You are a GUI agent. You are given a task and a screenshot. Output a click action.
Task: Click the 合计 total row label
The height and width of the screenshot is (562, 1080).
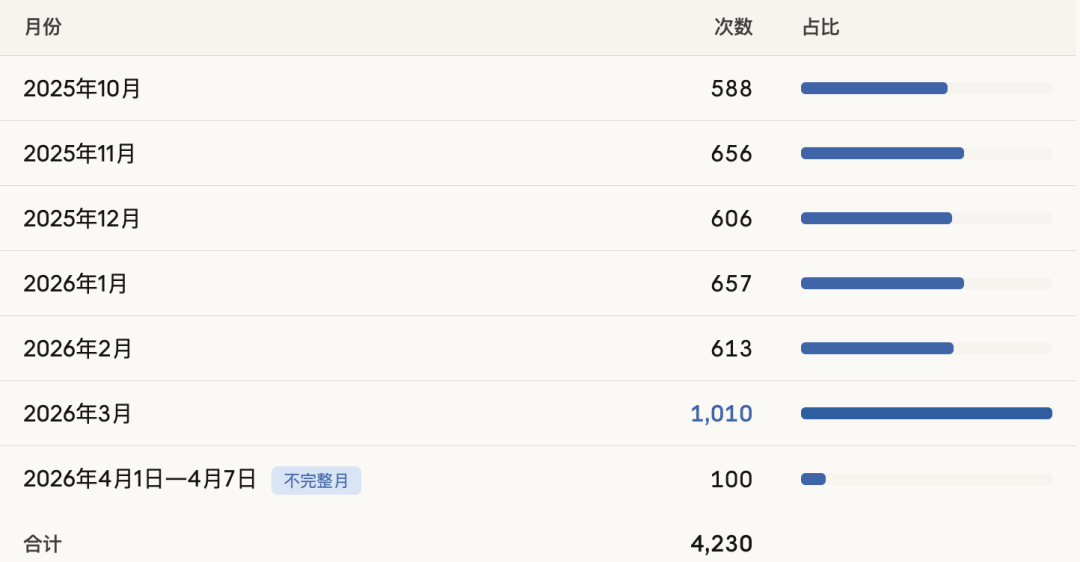pyautogui.click(x=42, y=544)
